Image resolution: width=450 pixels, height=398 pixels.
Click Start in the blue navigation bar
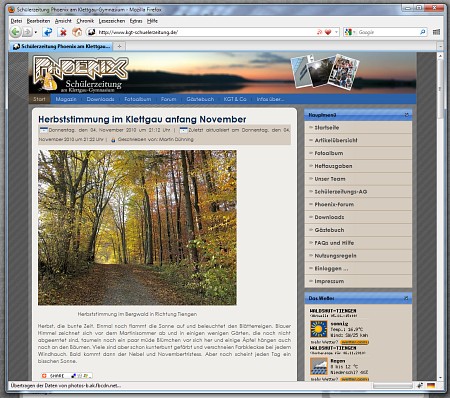(39, 99)
